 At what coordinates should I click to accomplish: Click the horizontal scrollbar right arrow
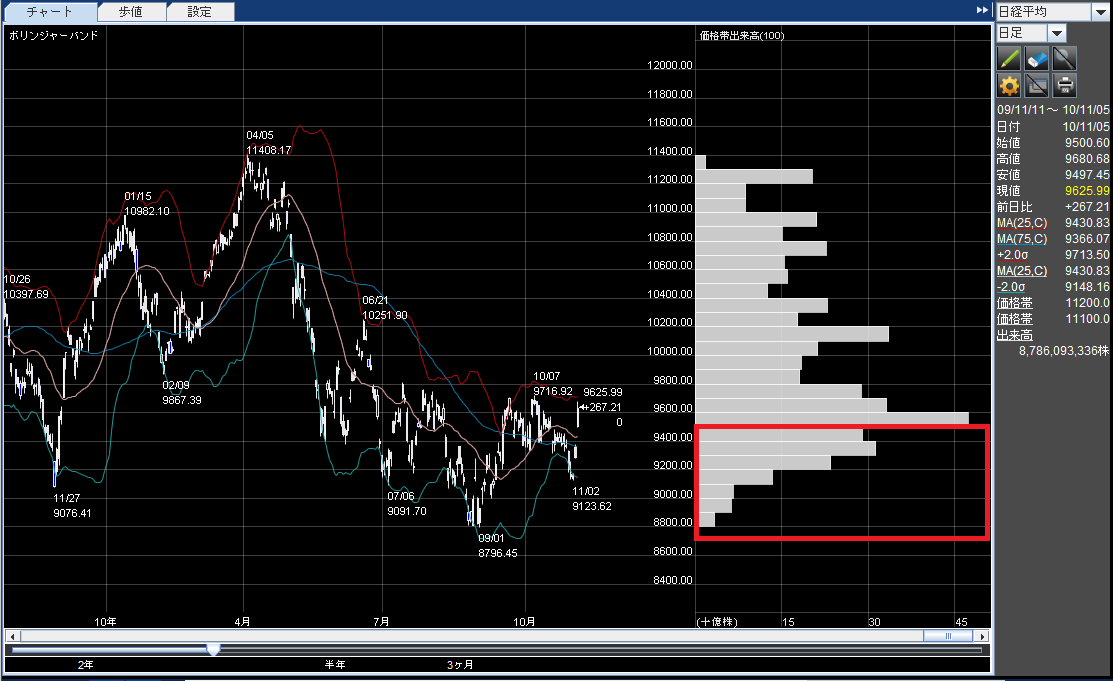(984, 636)
